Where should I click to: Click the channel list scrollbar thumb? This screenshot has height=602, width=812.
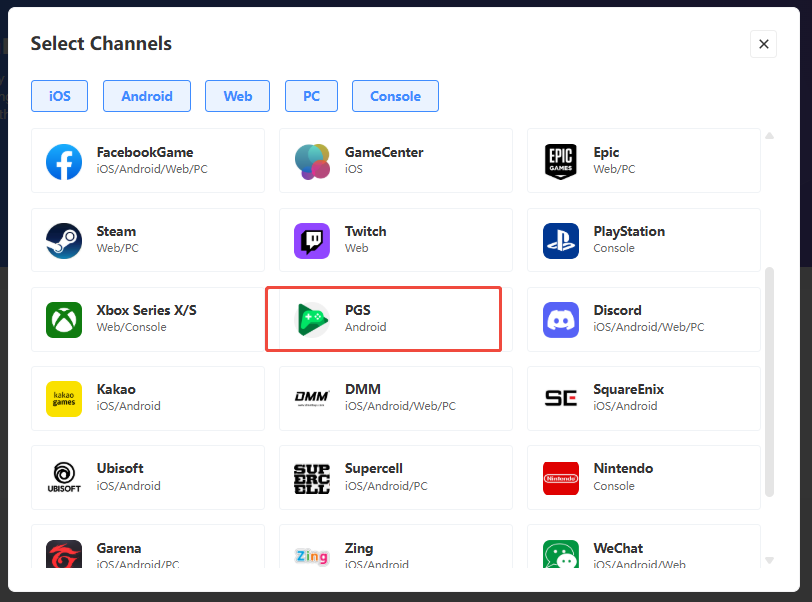point(770,382)
